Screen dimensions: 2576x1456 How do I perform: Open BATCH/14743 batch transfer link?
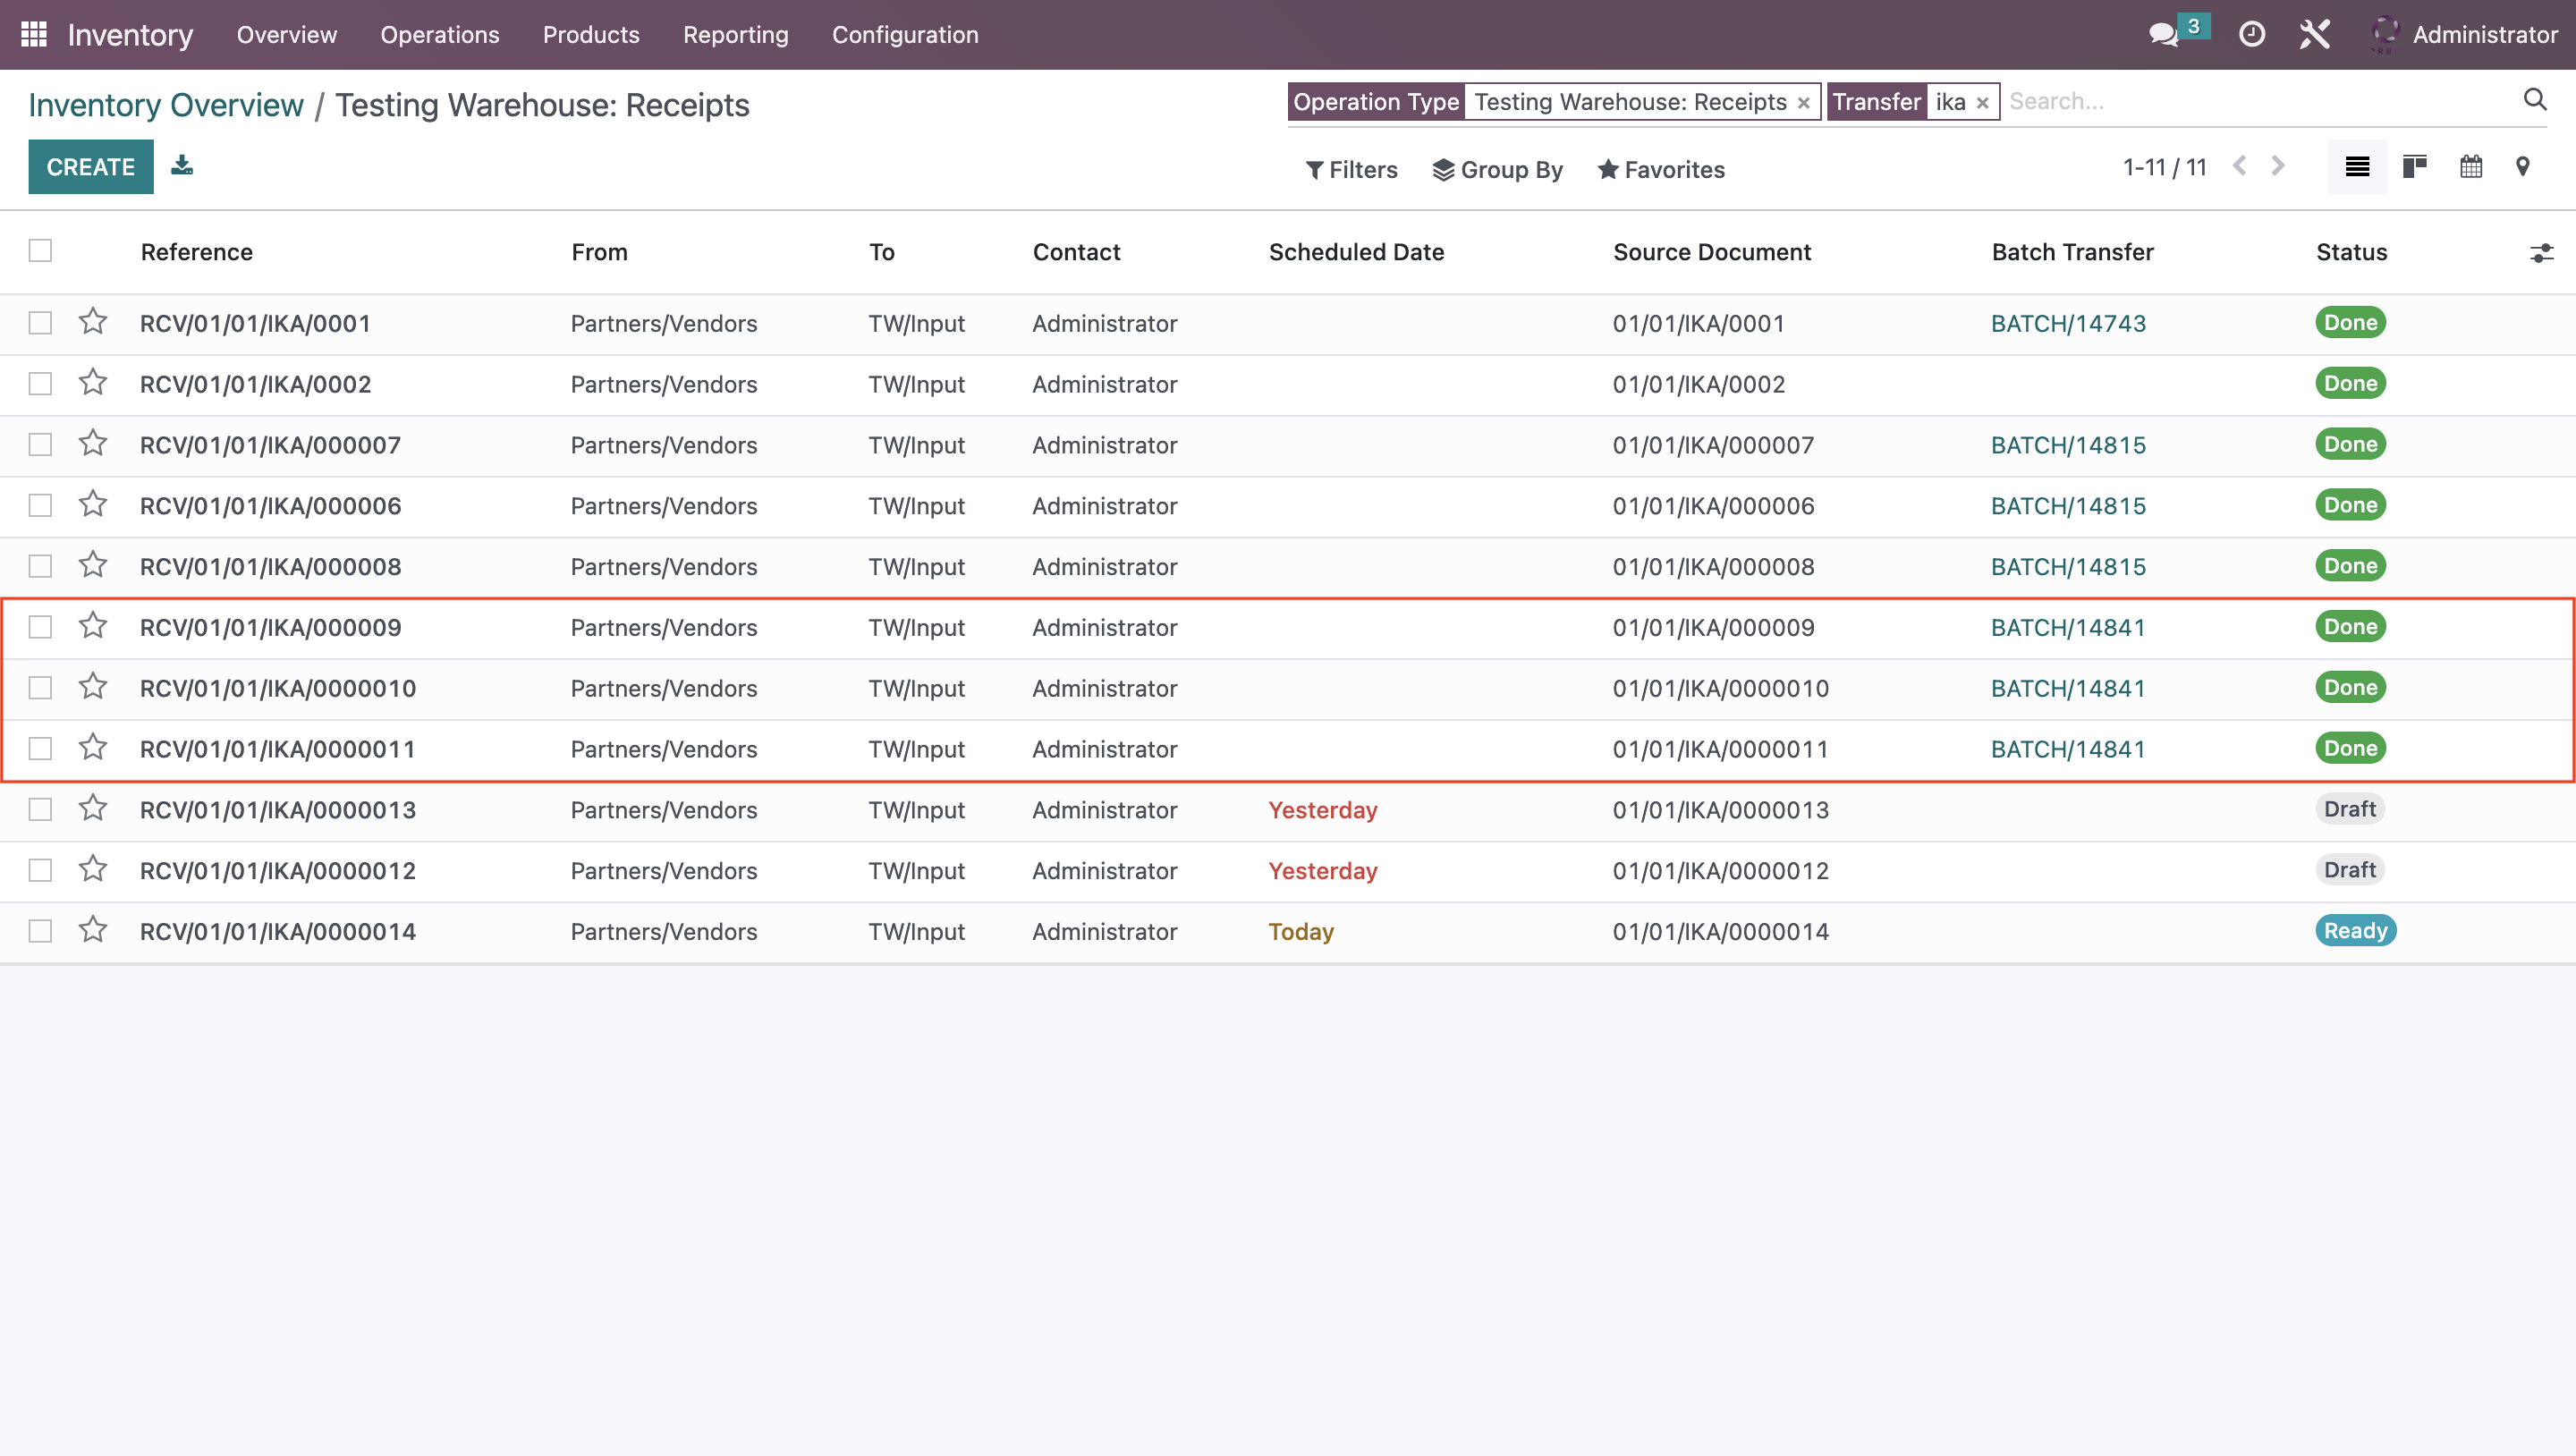click(x=2068, y=323)
